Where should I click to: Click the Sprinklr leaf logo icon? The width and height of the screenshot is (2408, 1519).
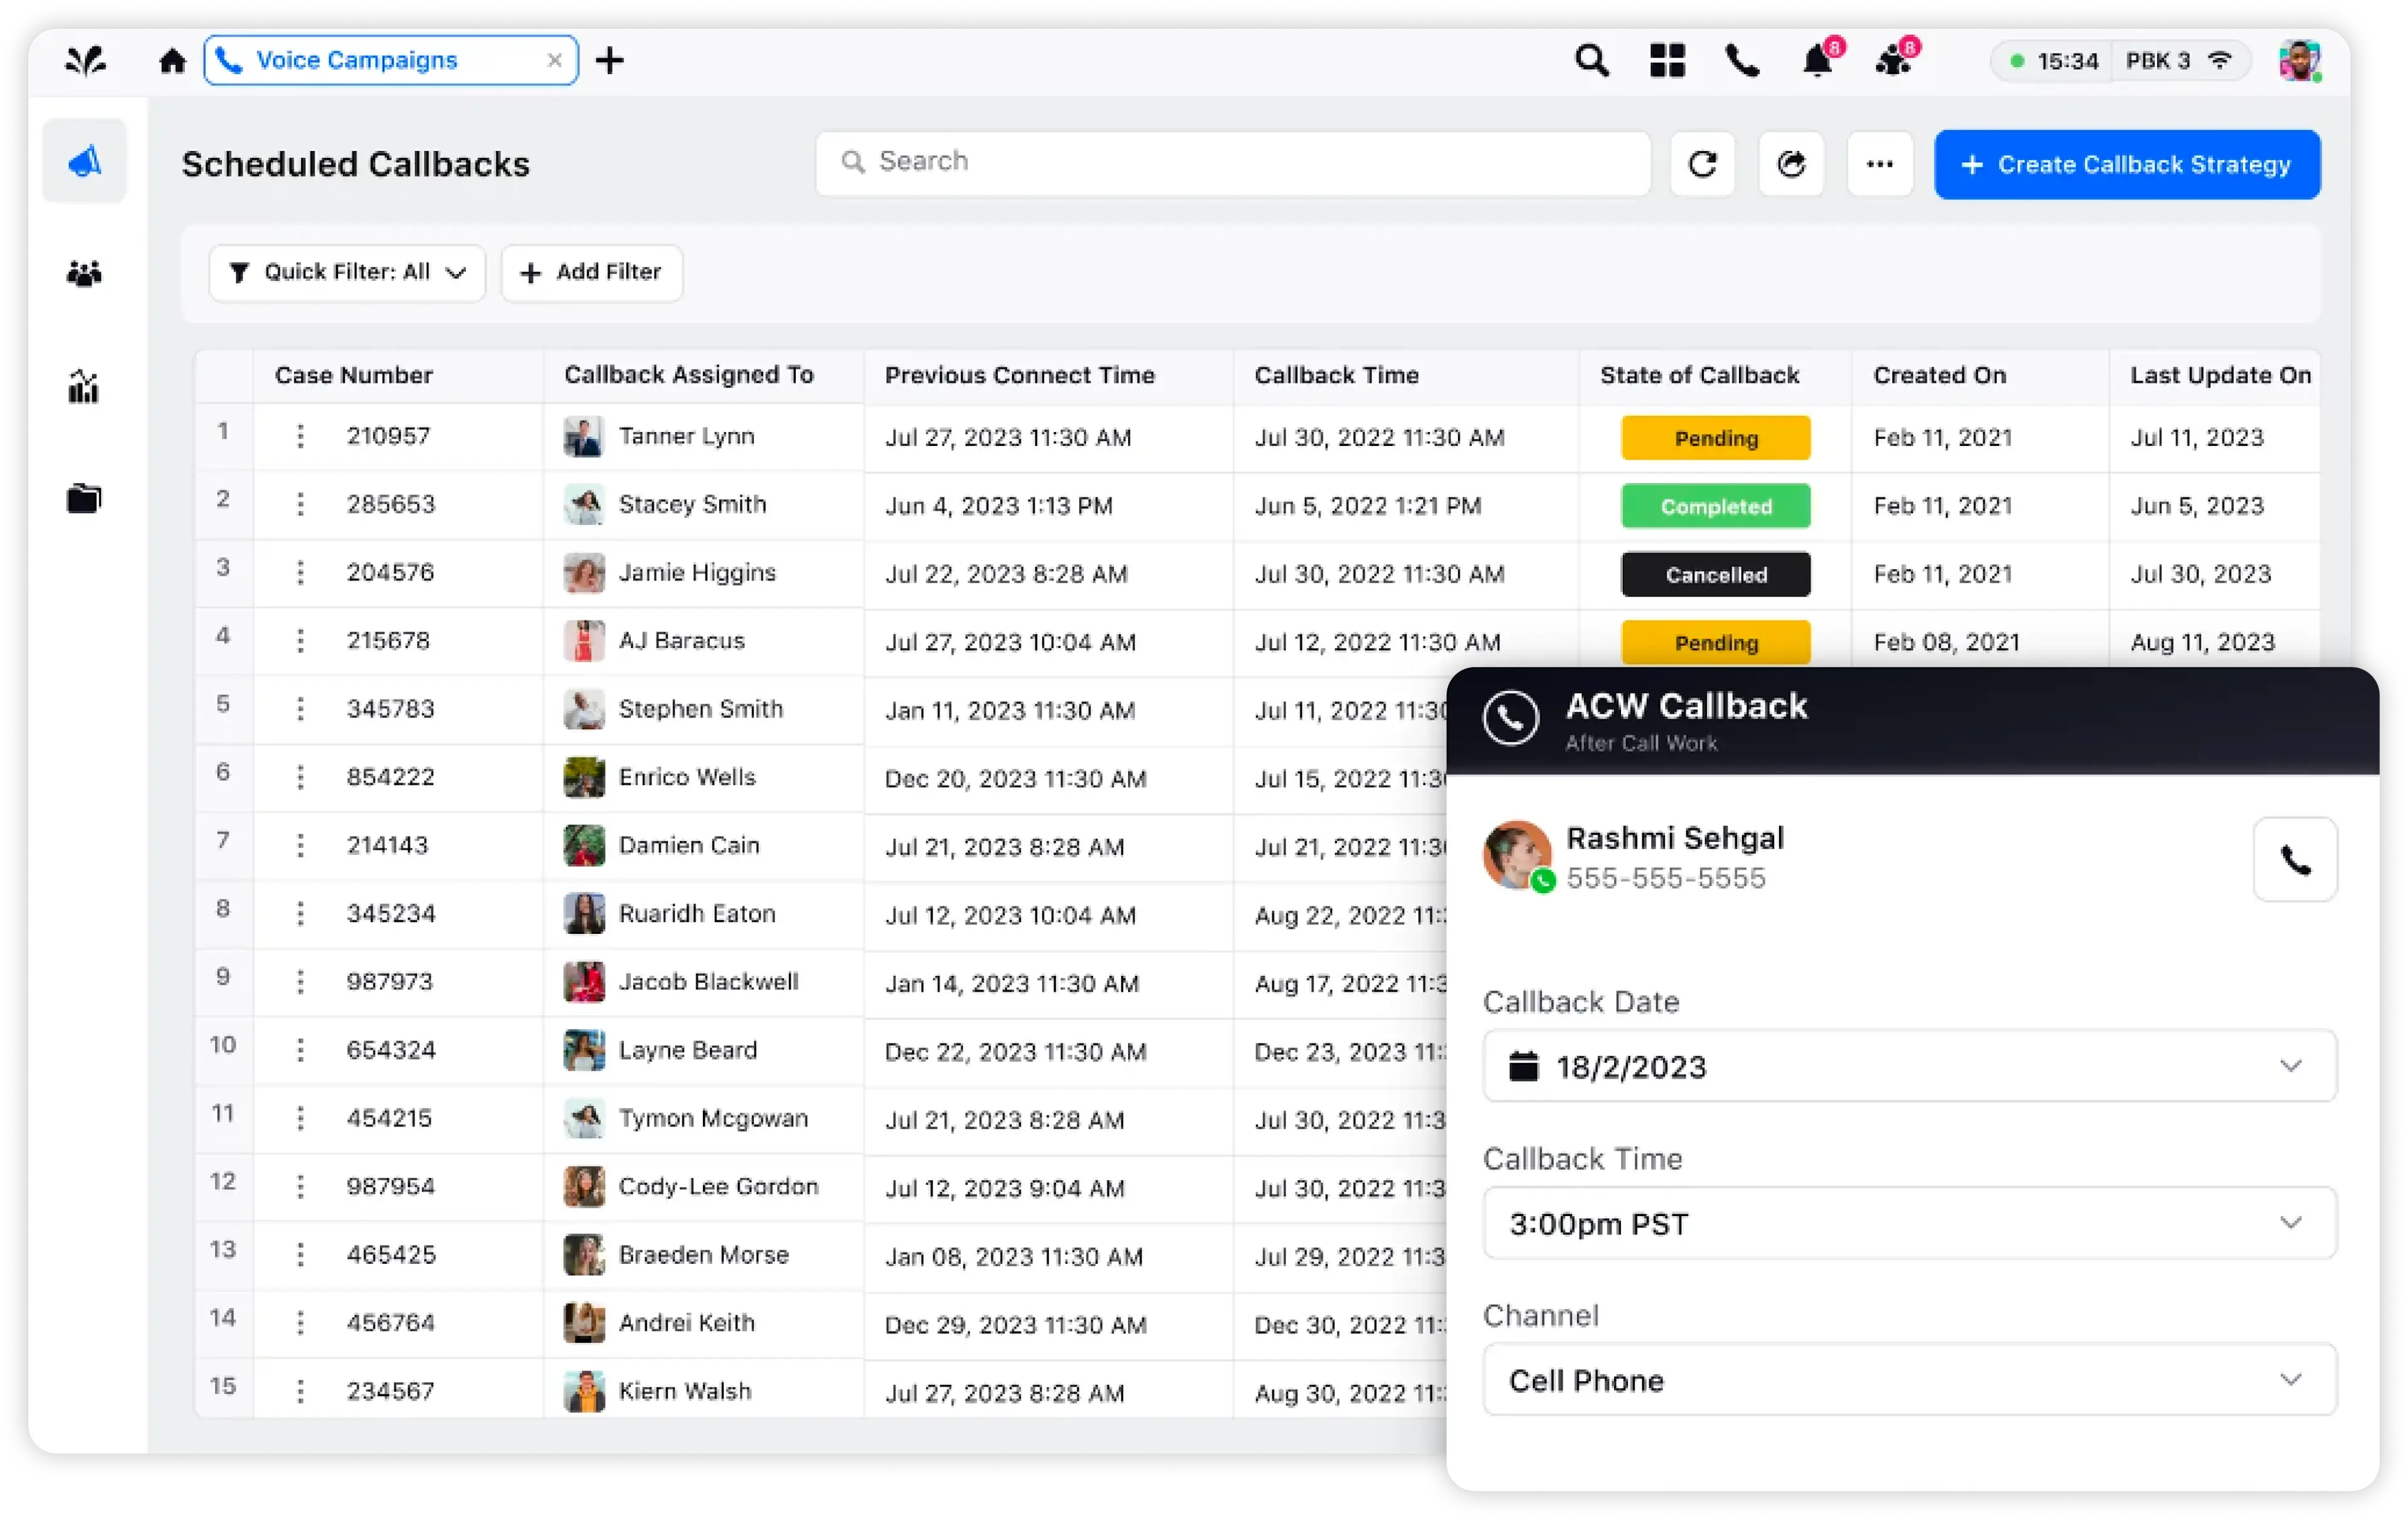click(x=85, y=61)
